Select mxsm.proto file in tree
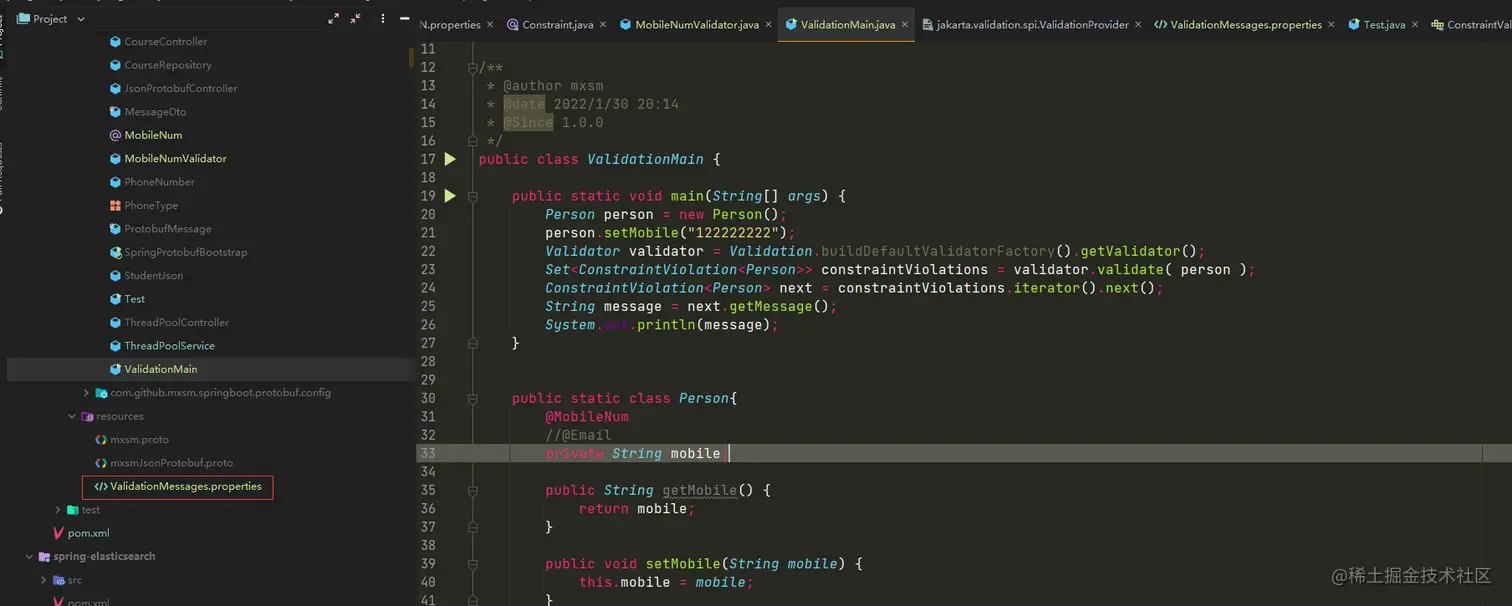Screen dimensions: 1512x606 click(139, 440)
